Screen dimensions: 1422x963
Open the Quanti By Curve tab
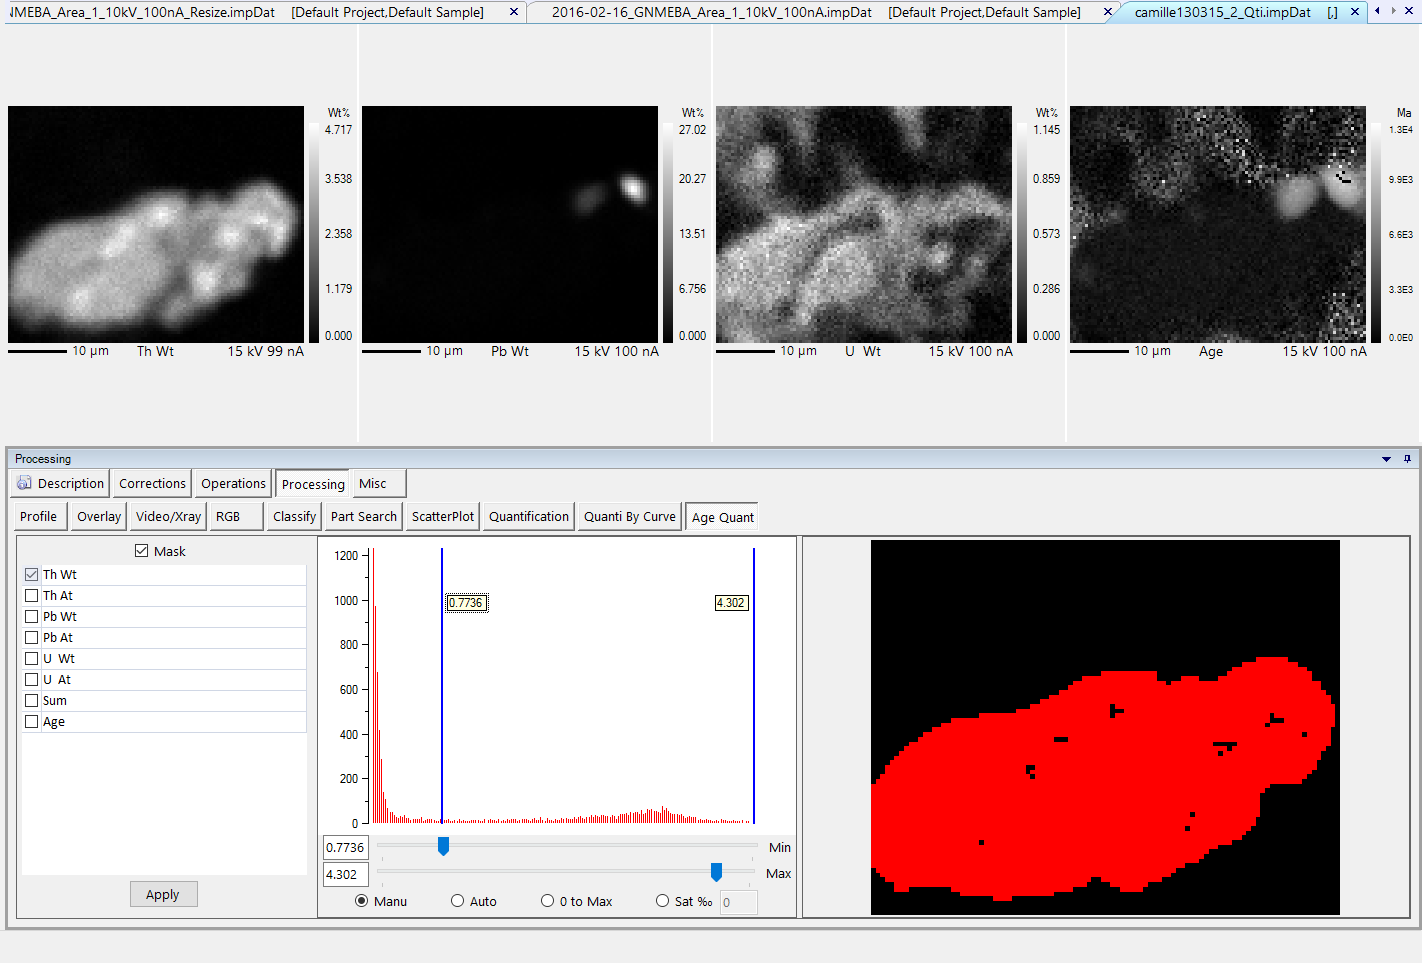tap(629, 517)
